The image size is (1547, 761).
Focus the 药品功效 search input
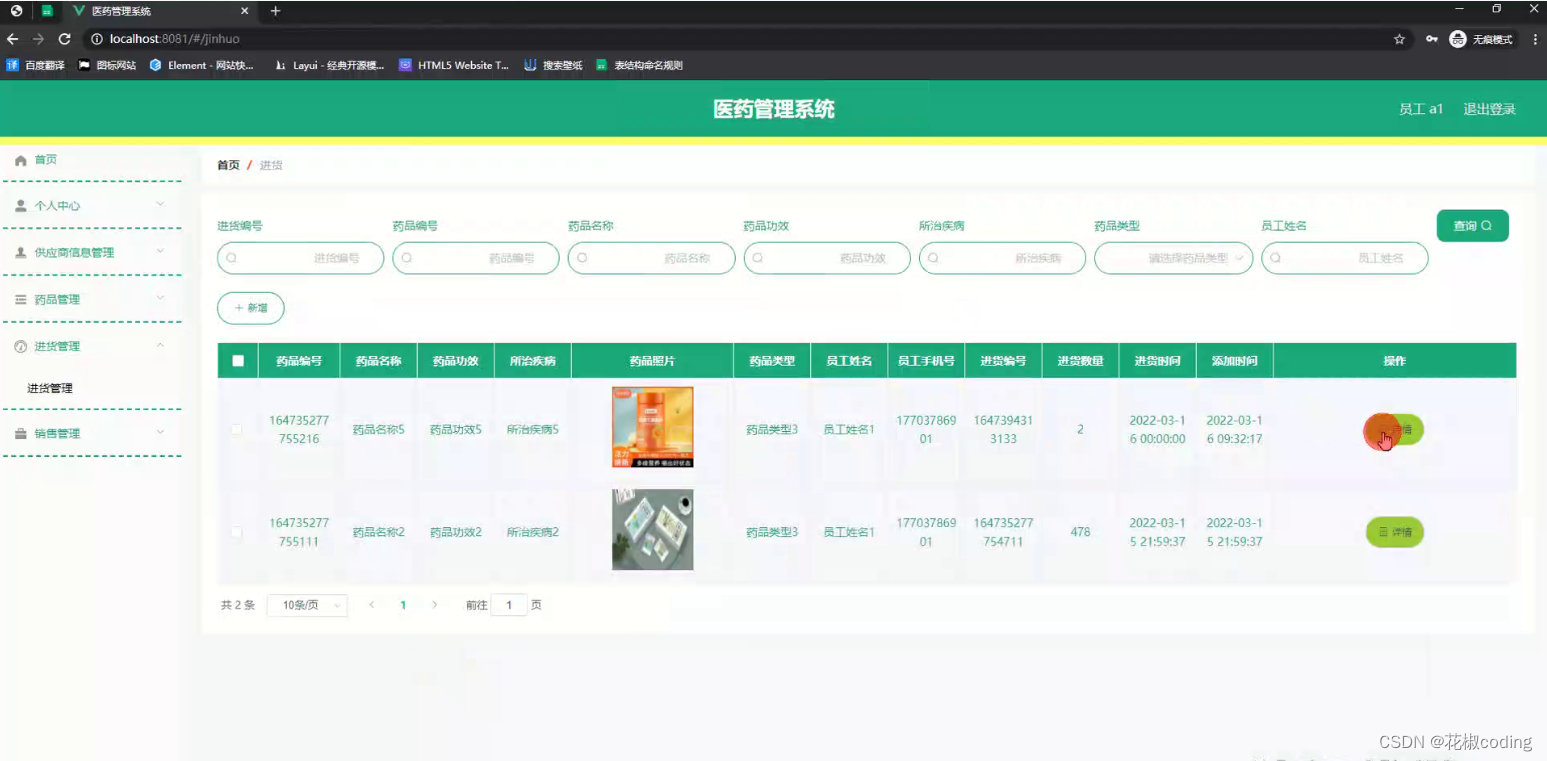pyautogui.click(x=827, y=258)
